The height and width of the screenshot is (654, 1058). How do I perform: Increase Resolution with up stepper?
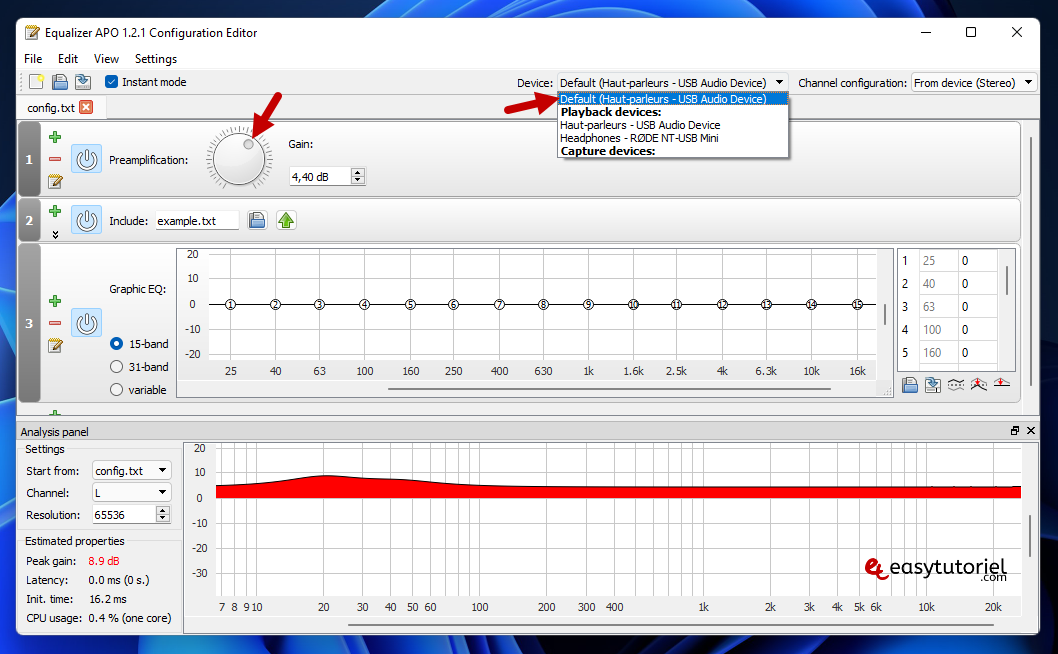click(x=163, y=510)
